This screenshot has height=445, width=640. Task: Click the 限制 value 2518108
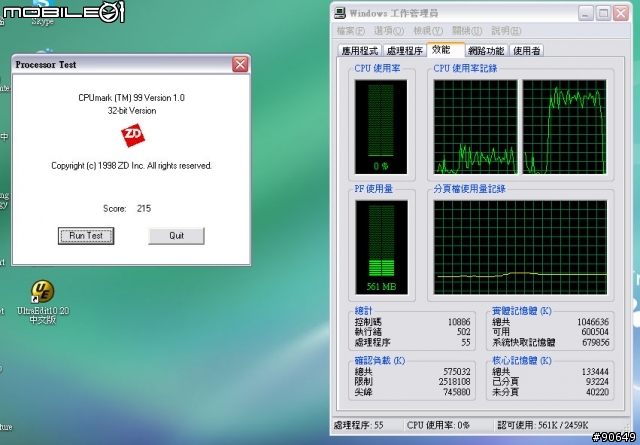[x=454, y=382]
